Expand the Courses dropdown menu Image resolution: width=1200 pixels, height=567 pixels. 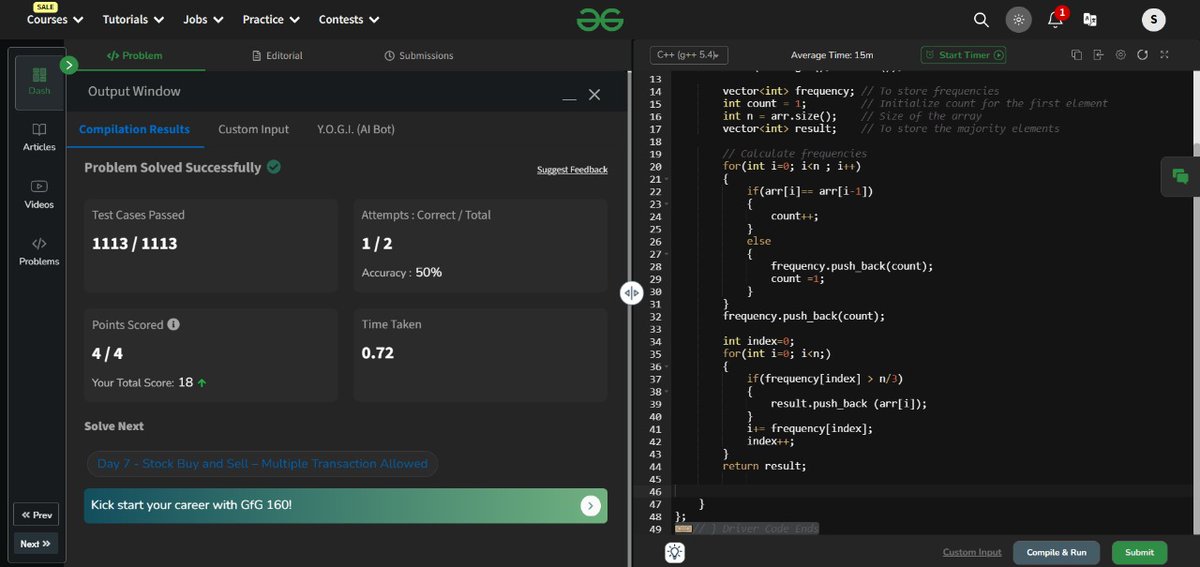pyautogui.click(x=55, y=19)
